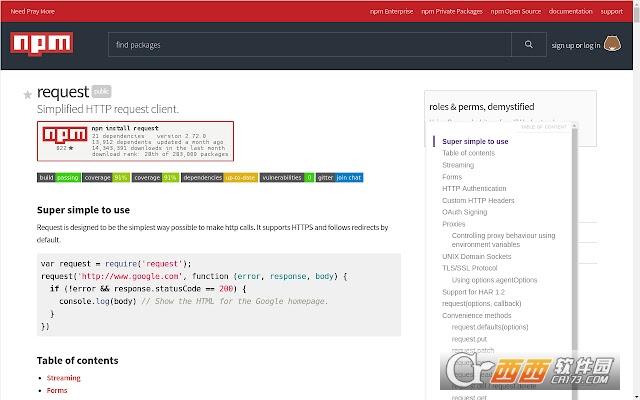Click the vulnerabilities 0 badge

coord(287,178)
